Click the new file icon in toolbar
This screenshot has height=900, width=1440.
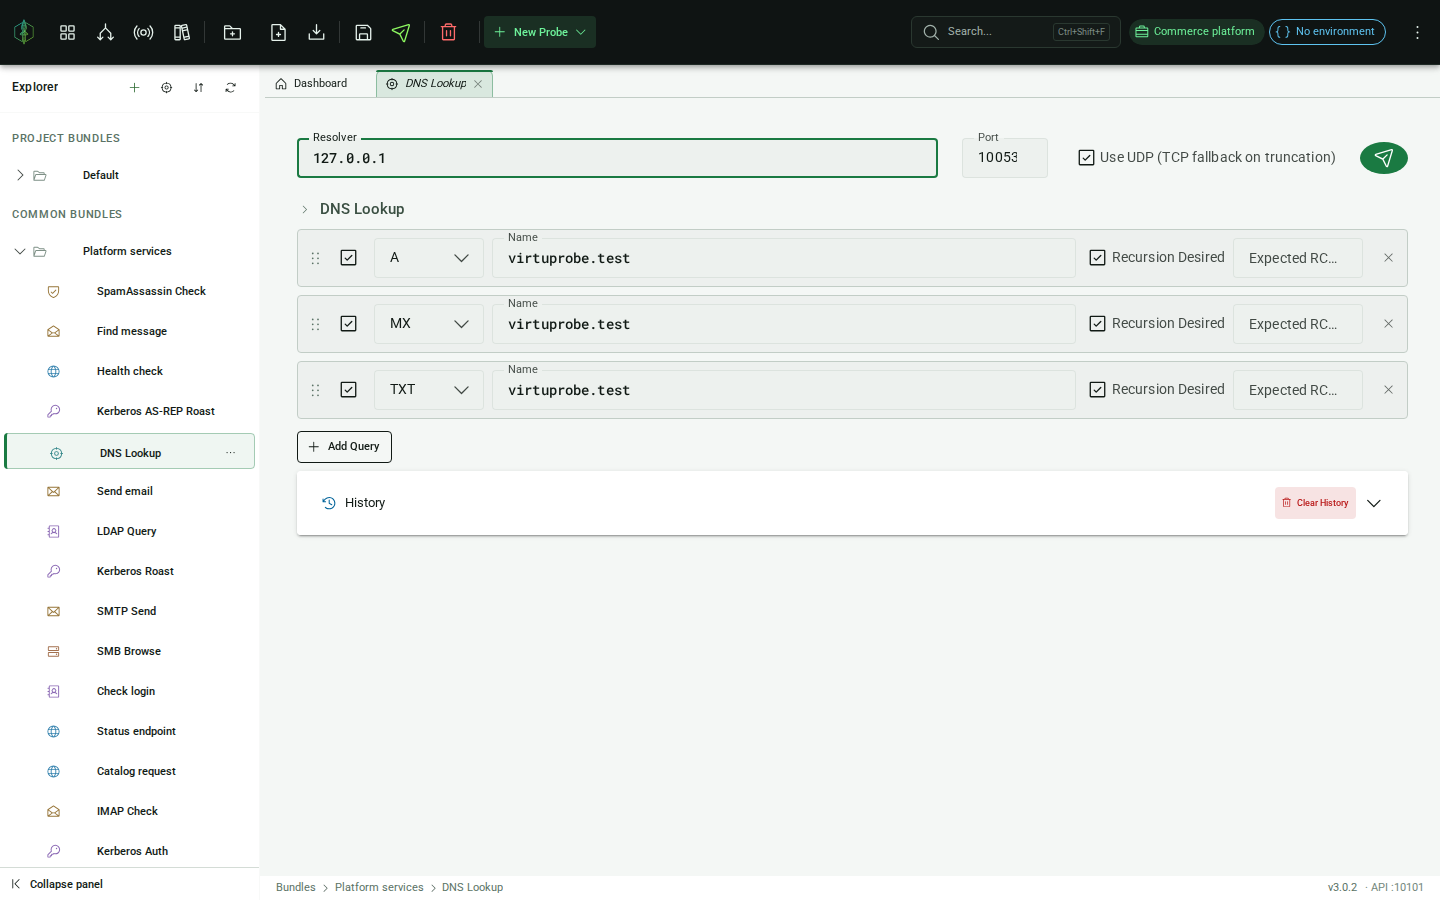coord(278,32)
